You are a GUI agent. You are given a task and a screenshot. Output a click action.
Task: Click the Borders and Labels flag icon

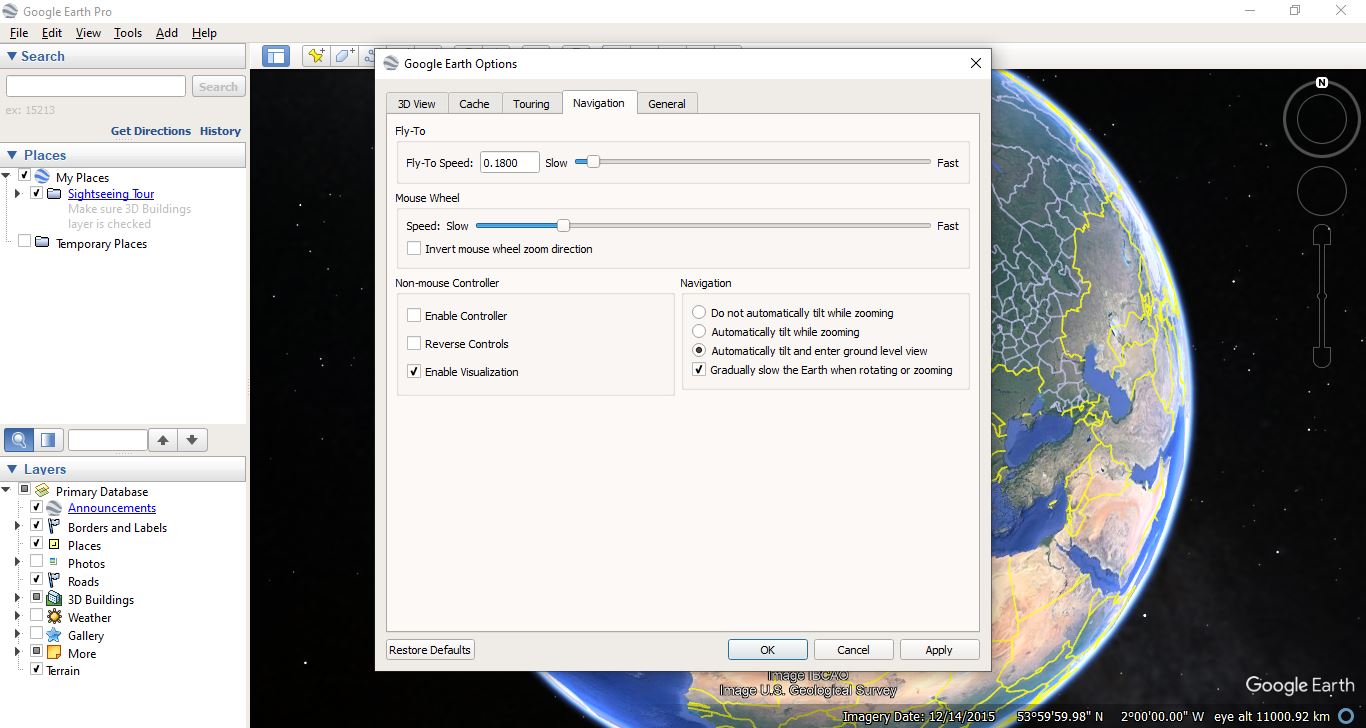[x=54, y=527]
